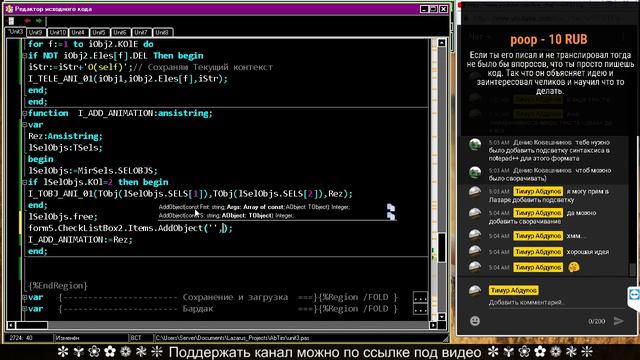Click the thinking emoji chat message
The height and width of the screenshot is (360, 640).
point(574,267)
